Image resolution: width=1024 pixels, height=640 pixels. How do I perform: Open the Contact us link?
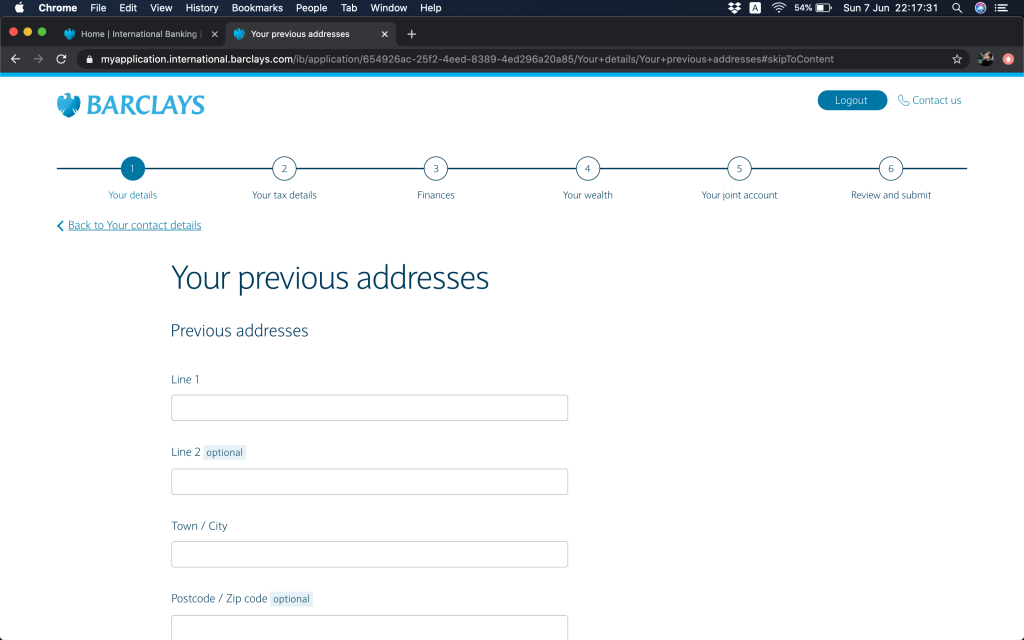point(930,100)
